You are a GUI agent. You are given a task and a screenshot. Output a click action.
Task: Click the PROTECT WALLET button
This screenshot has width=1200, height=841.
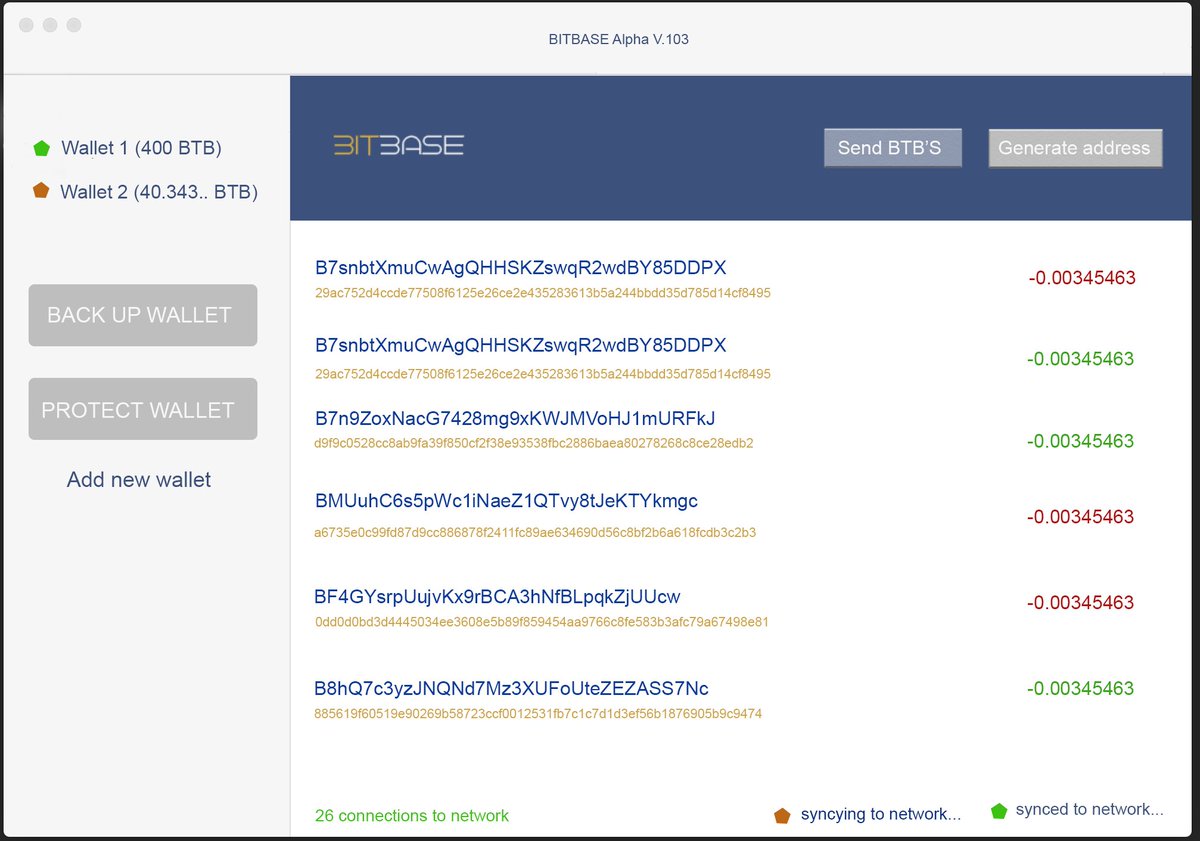point(142,408)
